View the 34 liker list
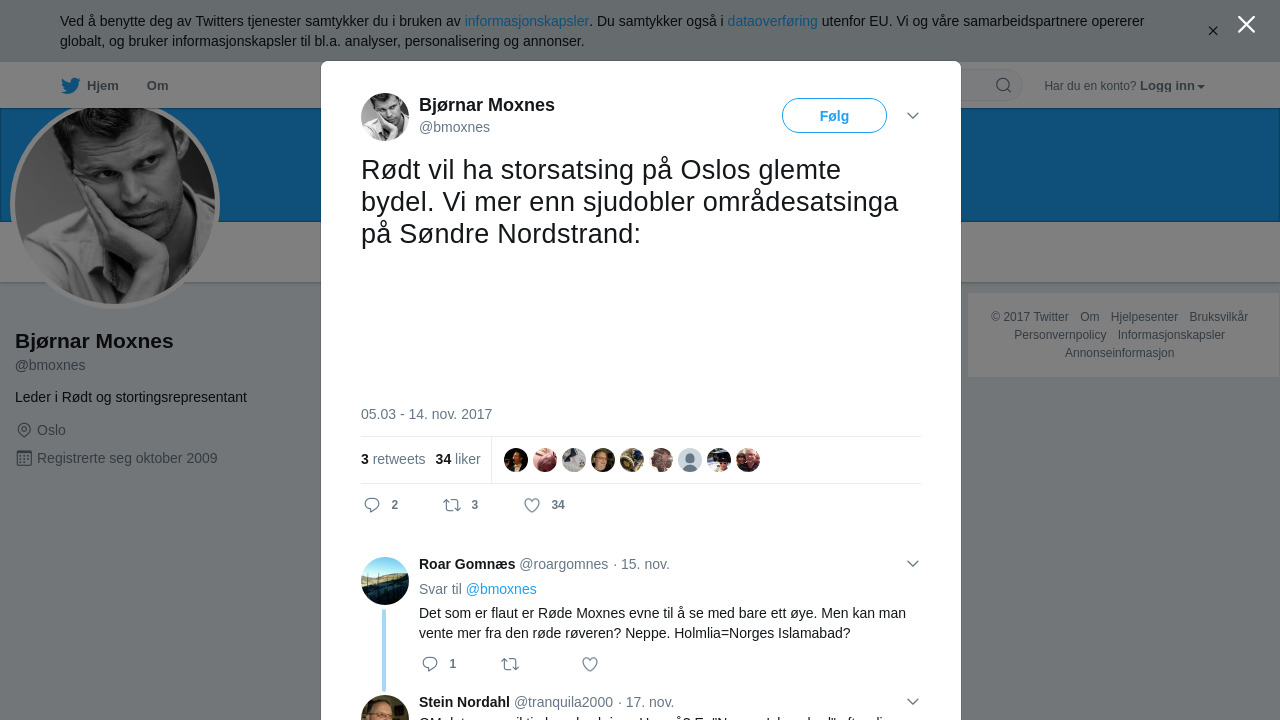1280x720 pixels. [458, 460]
